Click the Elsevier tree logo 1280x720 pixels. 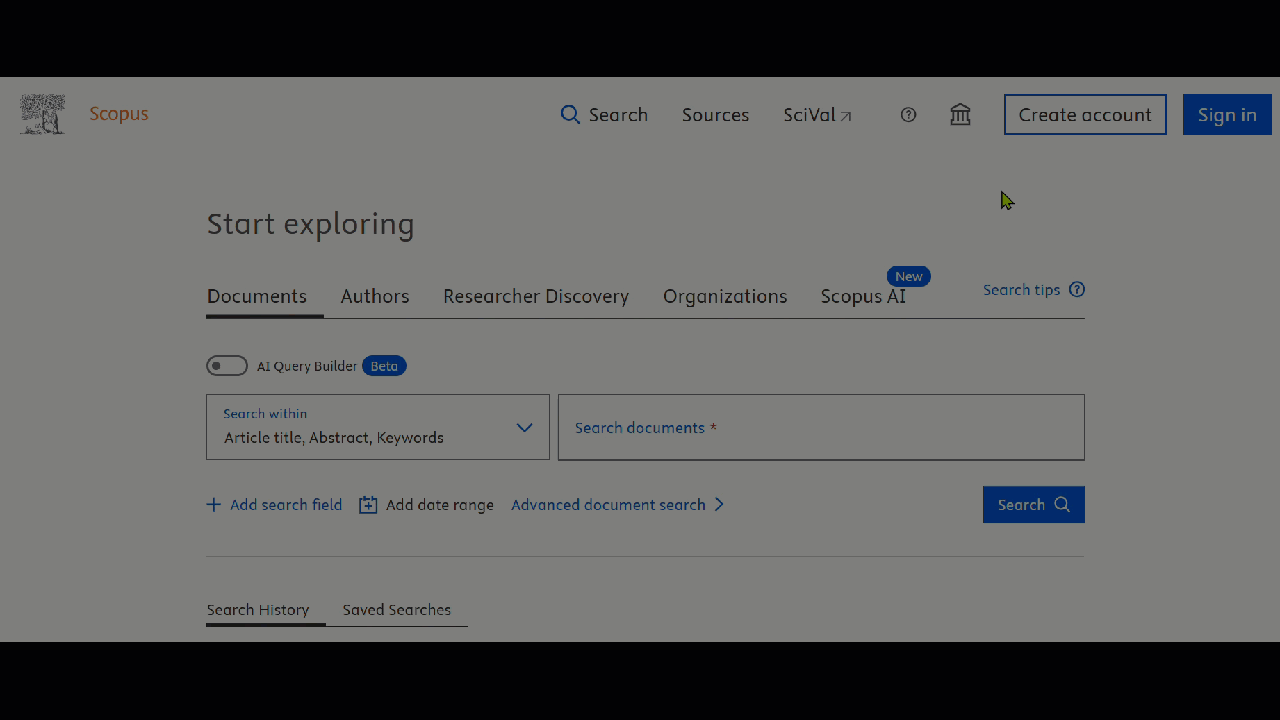click(42, 115)
